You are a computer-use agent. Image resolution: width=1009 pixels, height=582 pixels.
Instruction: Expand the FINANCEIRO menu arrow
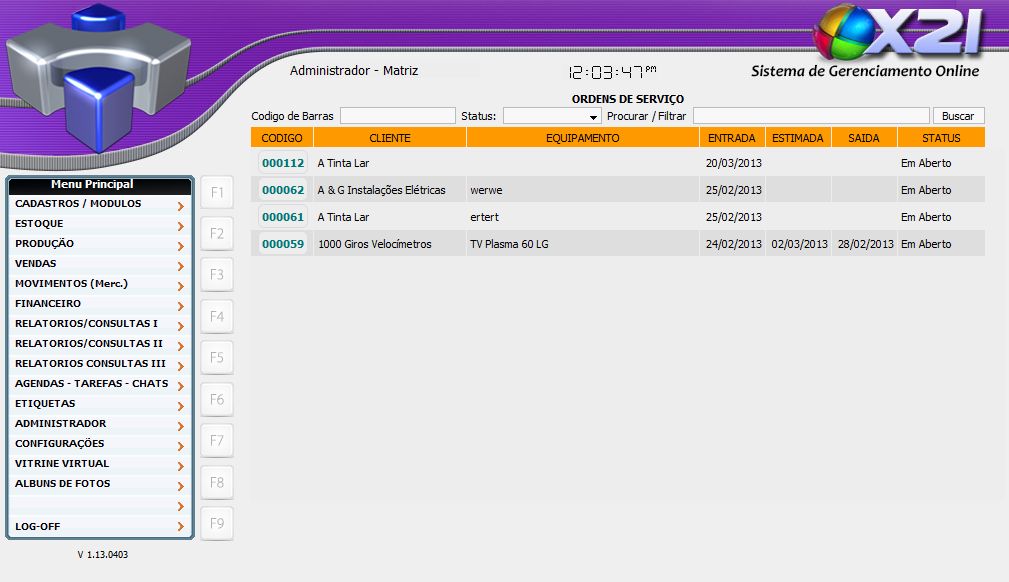pos(180,306)
